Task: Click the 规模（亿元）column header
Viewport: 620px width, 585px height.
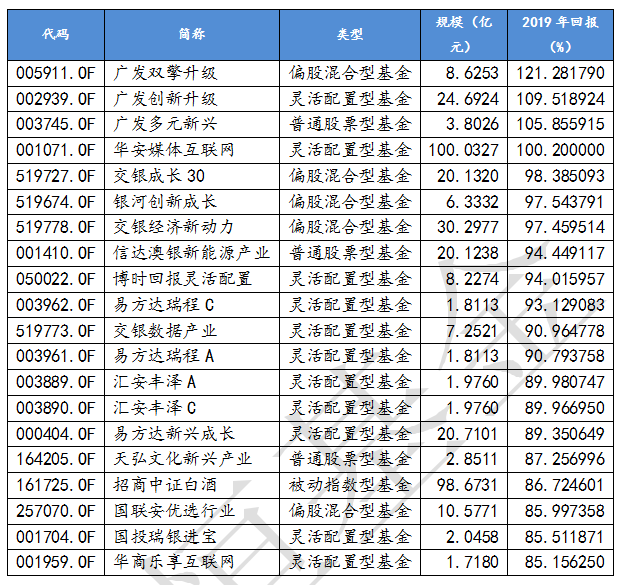Action: point(464,34)
